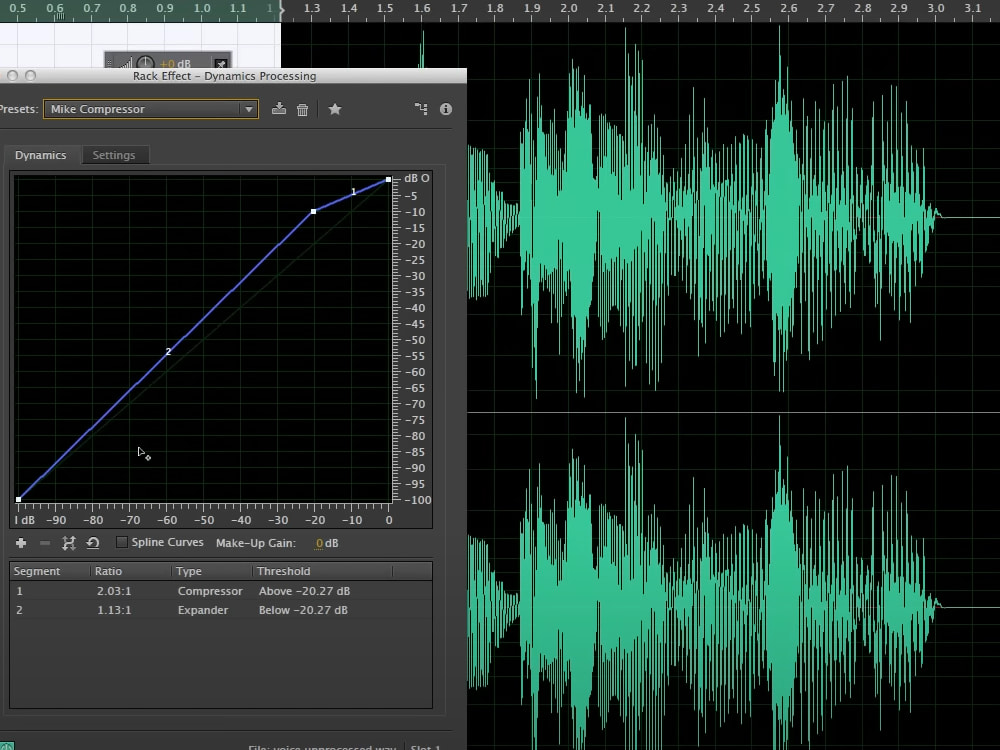Sort by Segment column header
The width and height of the screenshot is (1000, 750).
click(50, 571)
